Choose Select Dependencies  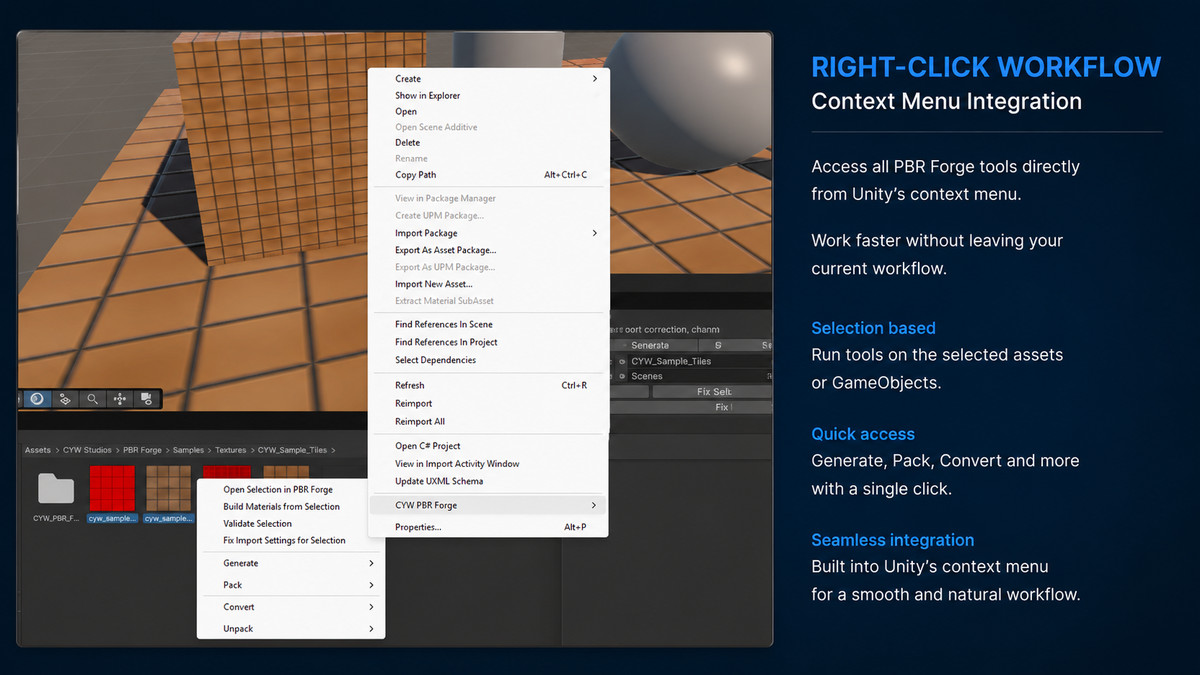point(436,360)
